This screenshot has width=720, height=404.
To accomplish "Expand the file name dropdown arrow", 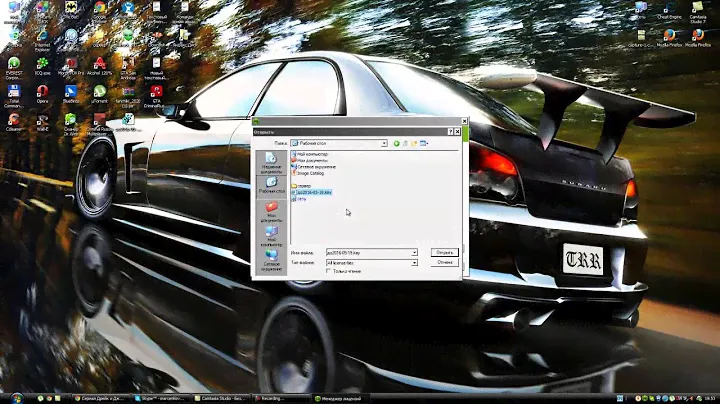I will [x=414, y=252].
